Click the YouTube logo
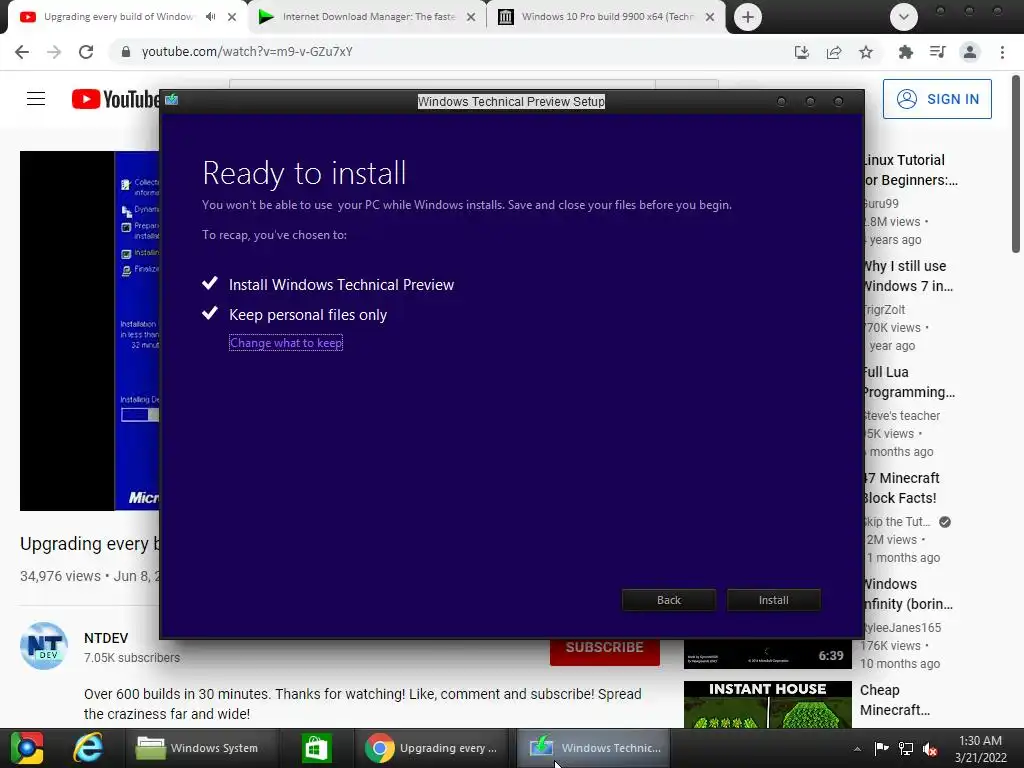 pyautogui.click(x=116, y=99)
